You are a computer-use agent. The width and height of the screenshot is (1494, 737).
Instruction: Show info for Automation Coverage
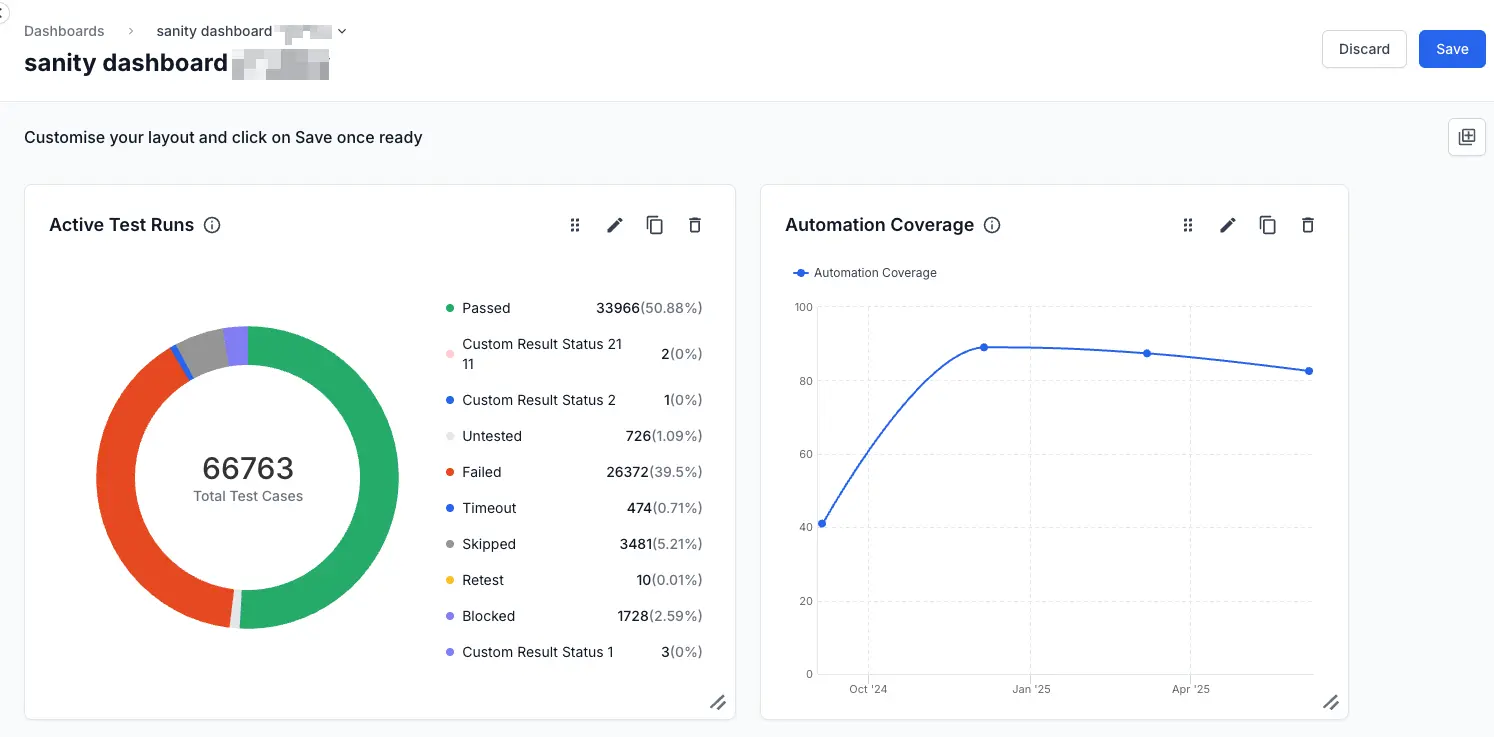(992, 225)
